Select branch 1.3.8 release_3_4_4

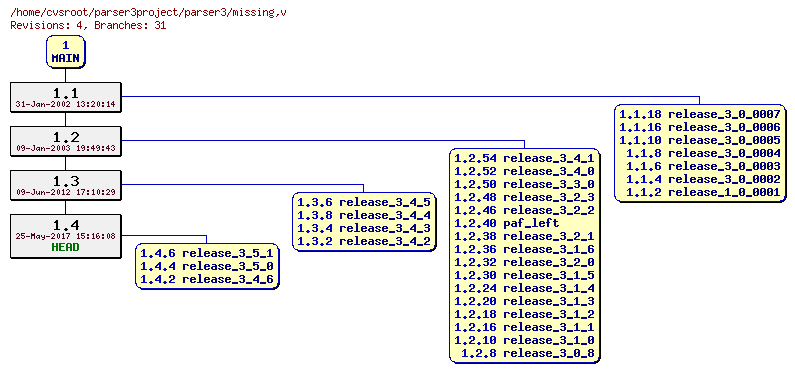click(364, 215)
